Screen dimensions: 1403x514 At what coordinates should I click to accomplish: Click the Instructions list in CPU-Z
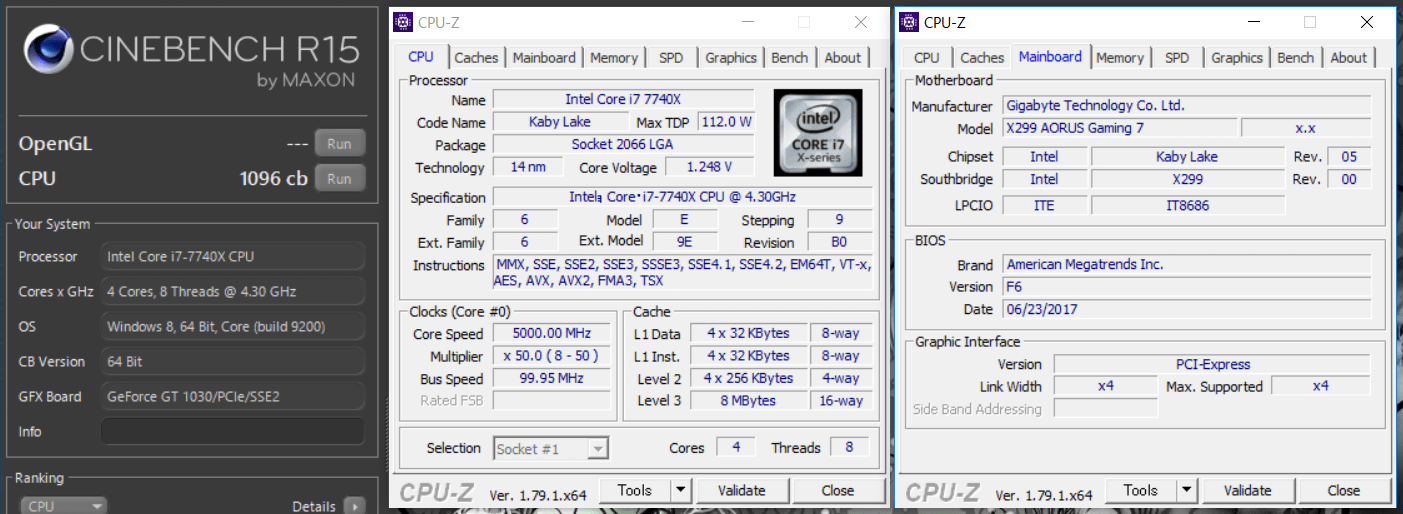tap(683, 273)
